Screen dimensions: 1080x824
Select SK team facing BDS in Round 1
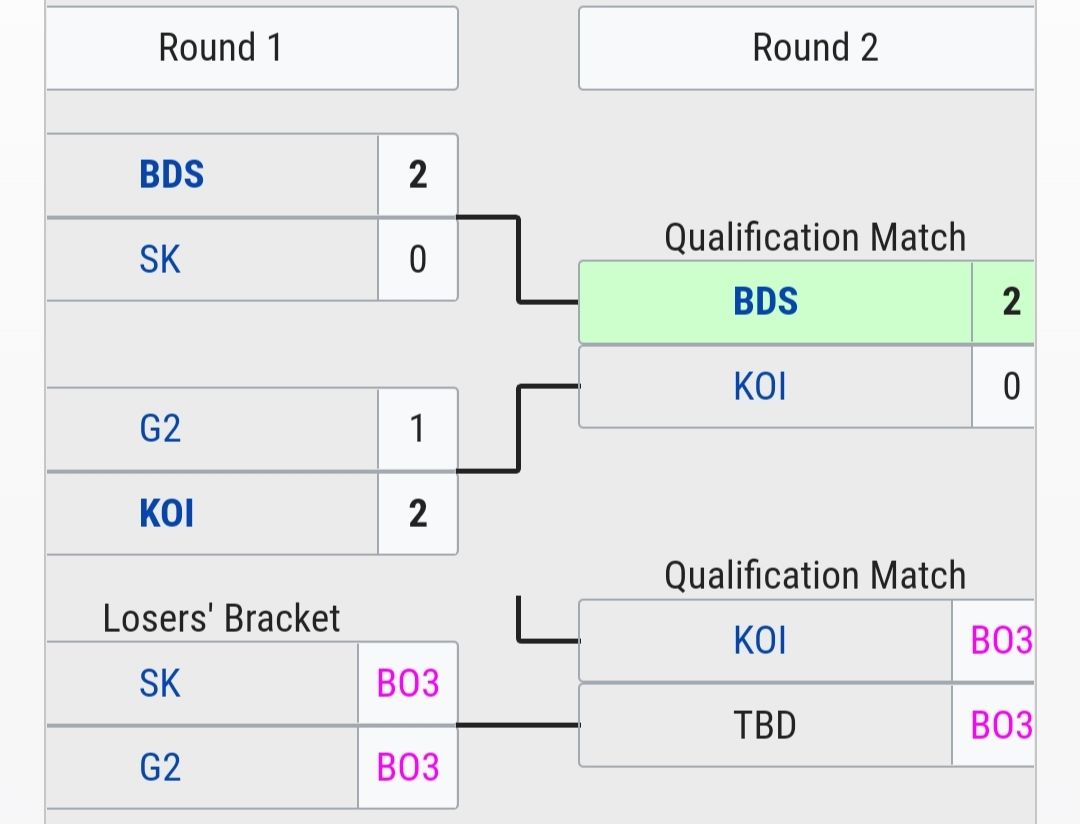[160, 260]
